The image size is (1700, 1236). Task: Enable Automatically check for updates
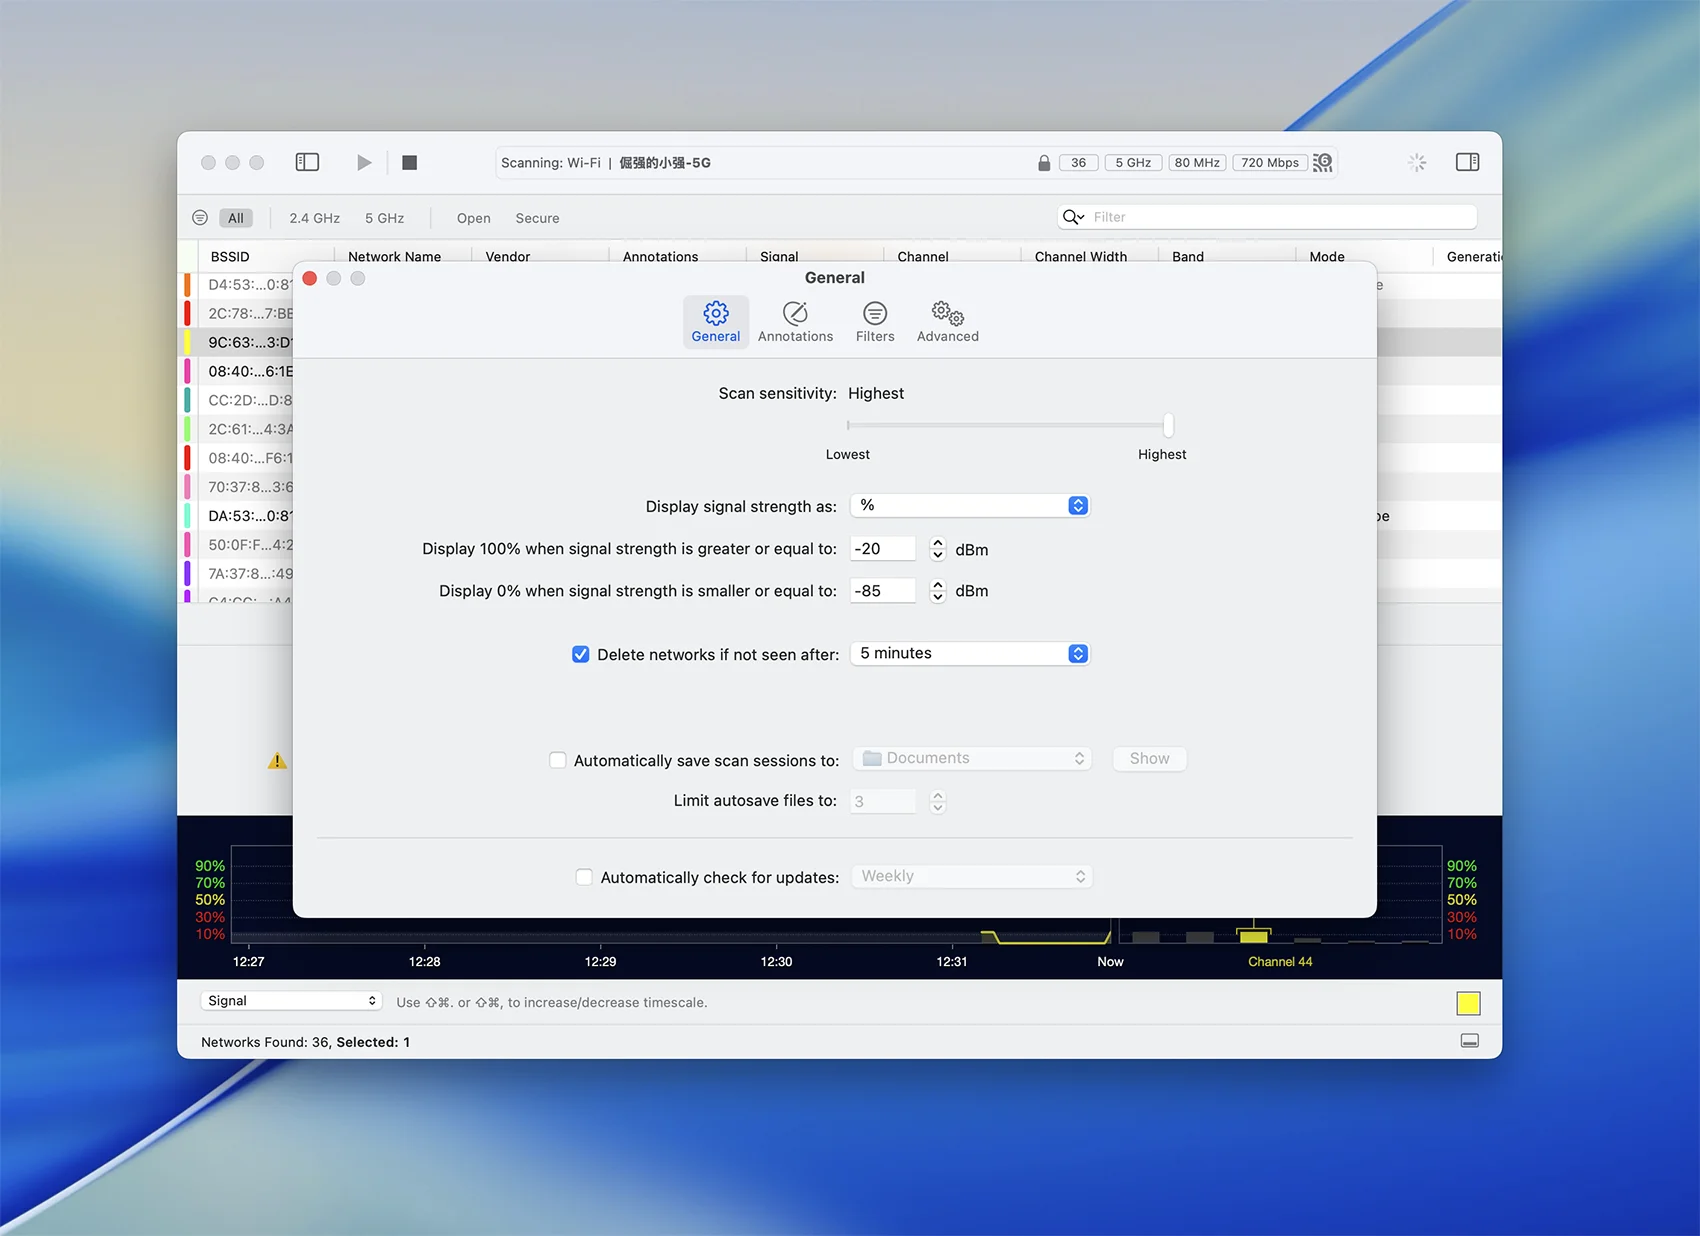584,877
